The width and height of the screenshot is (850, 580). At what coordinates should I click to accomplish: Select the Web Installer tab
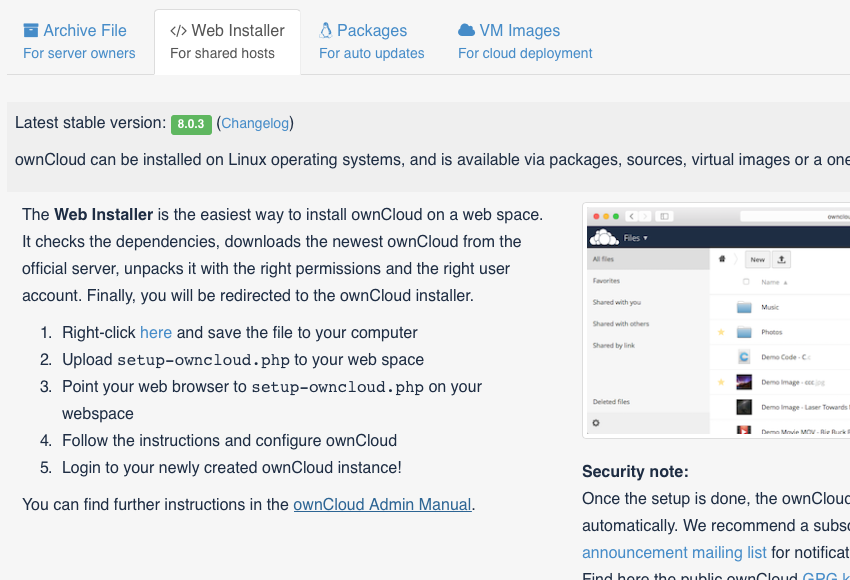227,41
